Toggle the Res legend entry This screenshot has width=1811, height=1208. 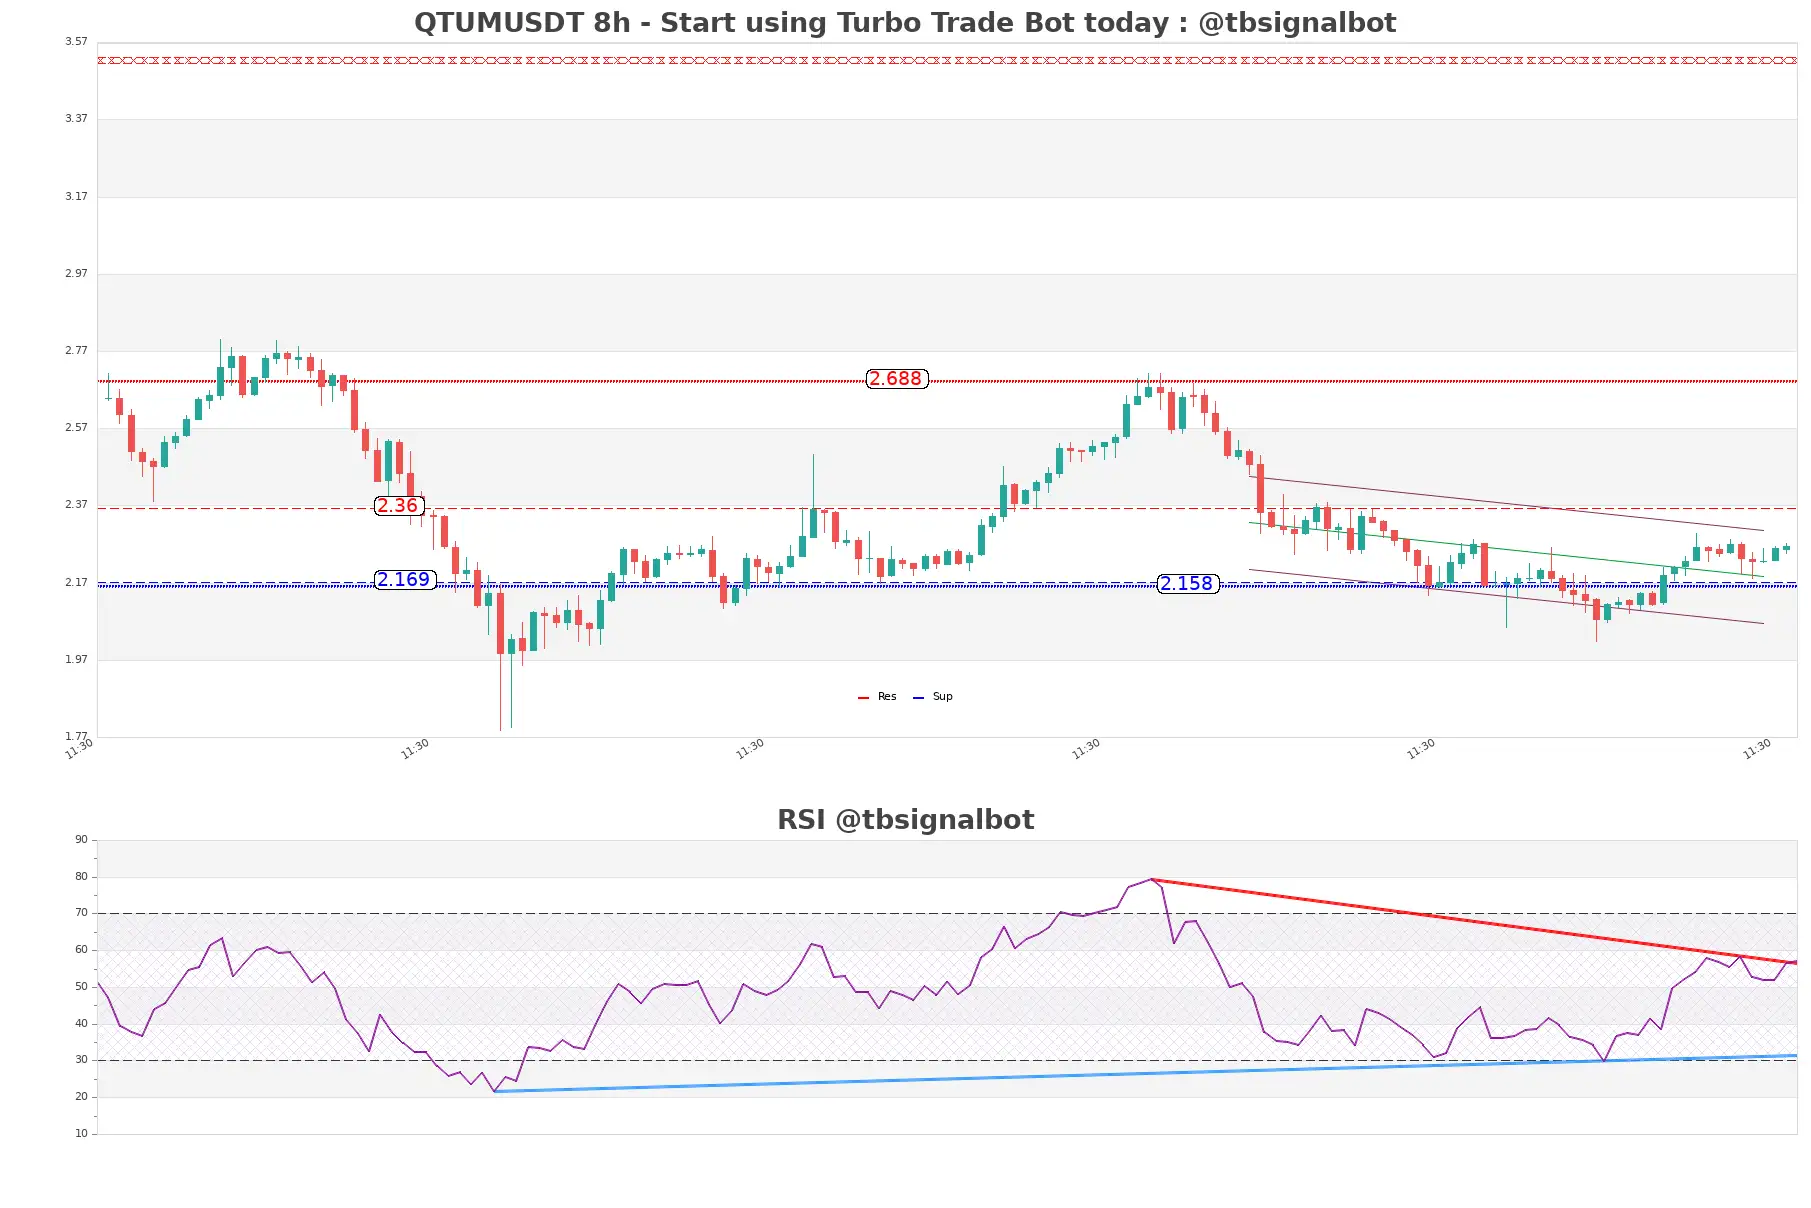877,697
